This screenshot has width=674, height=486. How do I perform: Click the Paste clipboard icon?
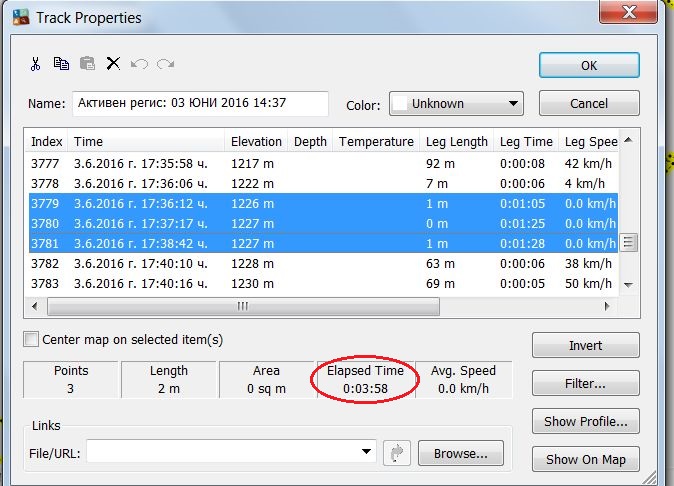click(x=87, y=64)
